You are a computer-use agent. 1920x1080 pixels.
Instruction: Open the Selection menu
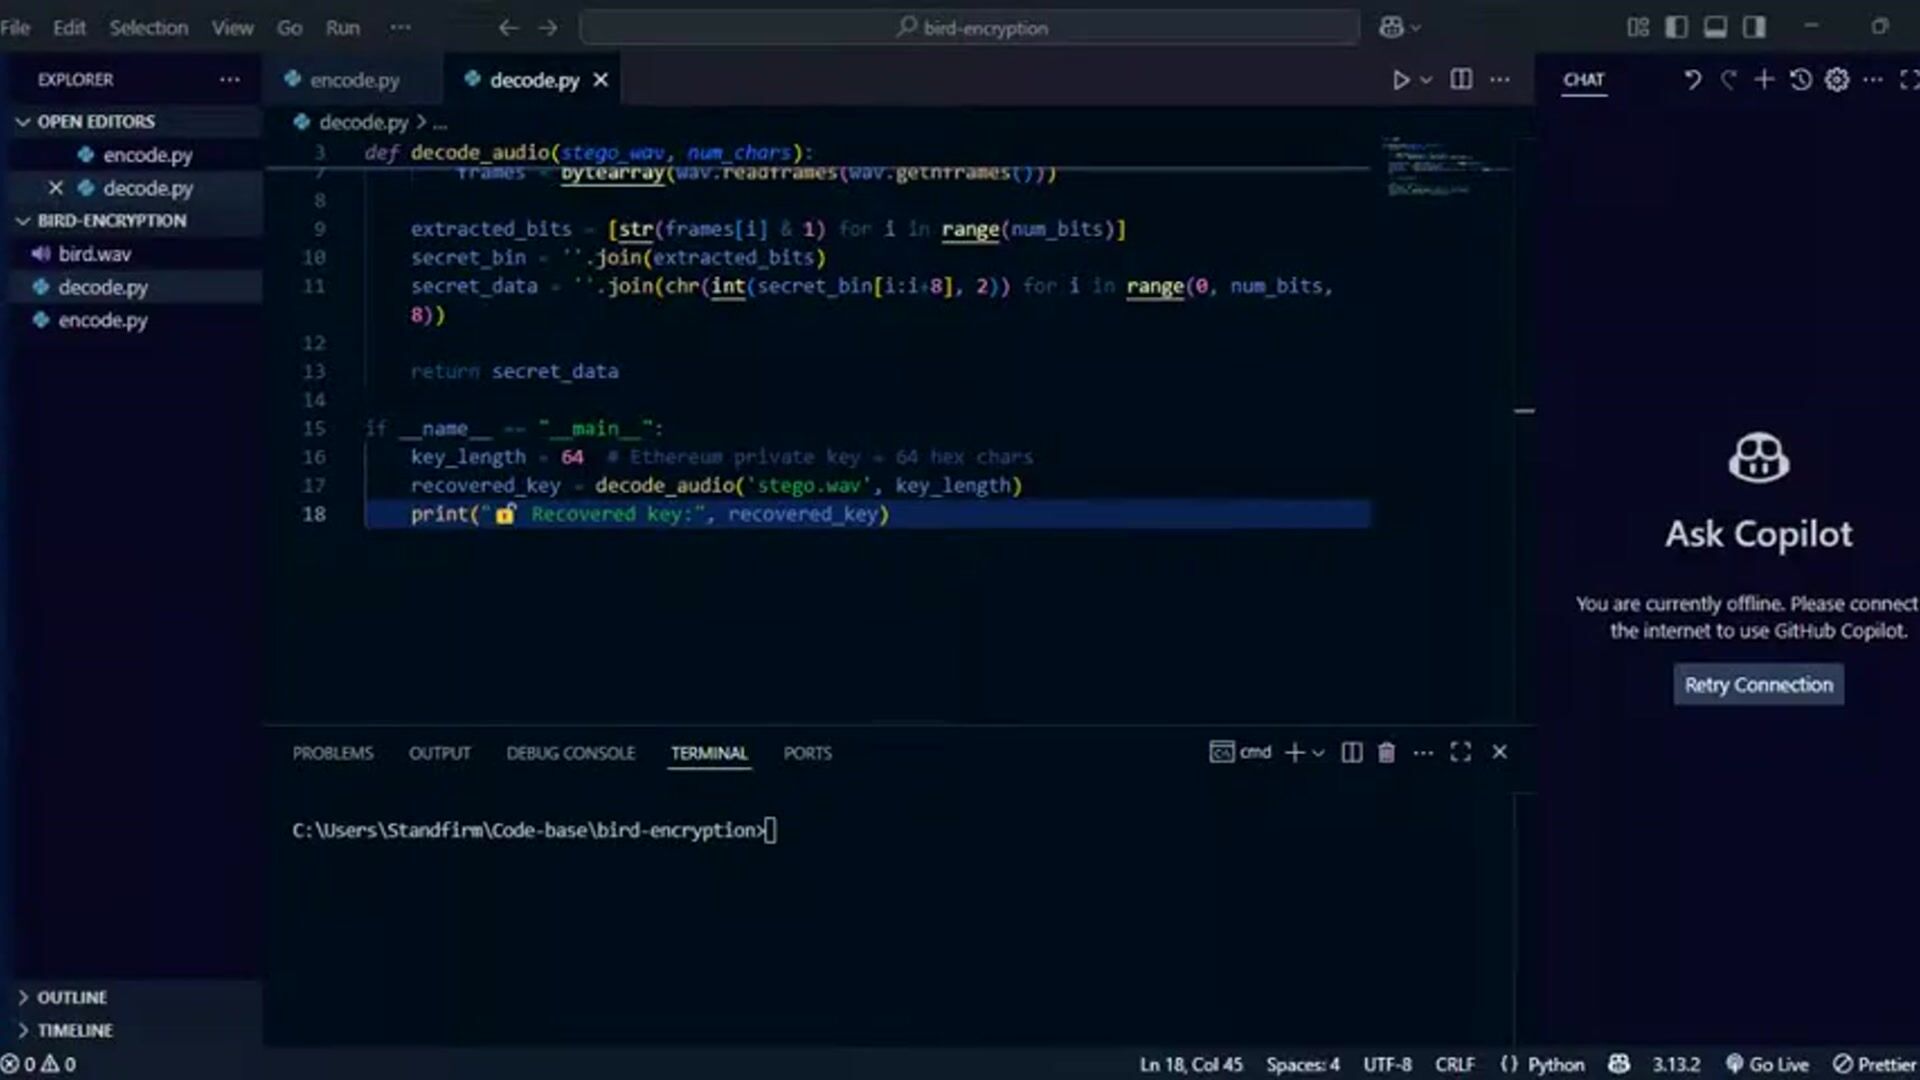tap(148, 27)
